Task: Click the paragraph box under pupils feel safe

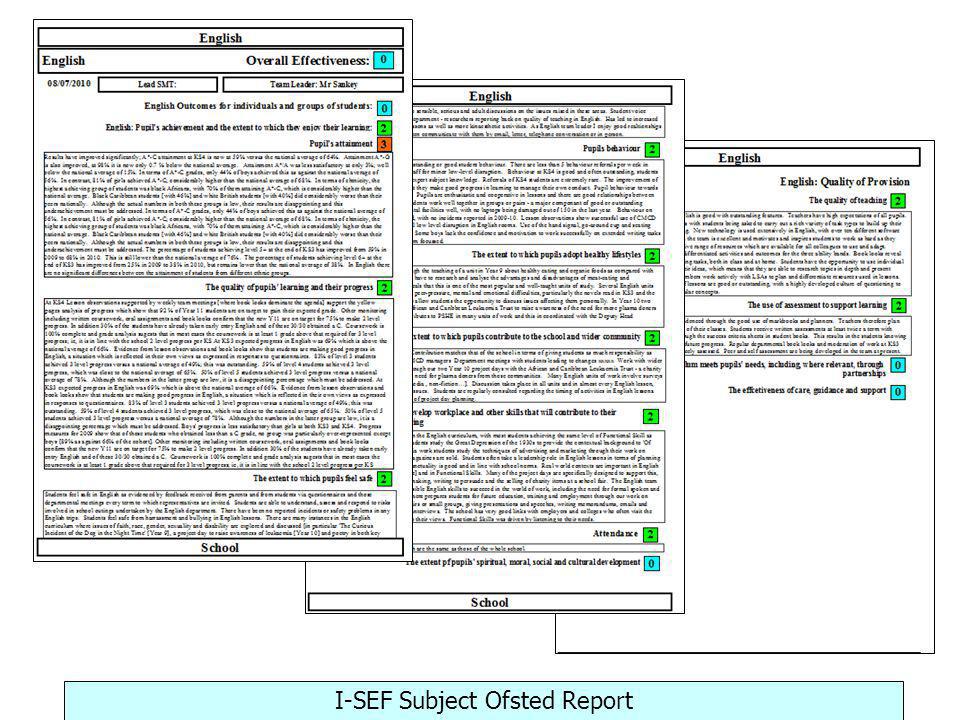Action: tap(219, 514)
